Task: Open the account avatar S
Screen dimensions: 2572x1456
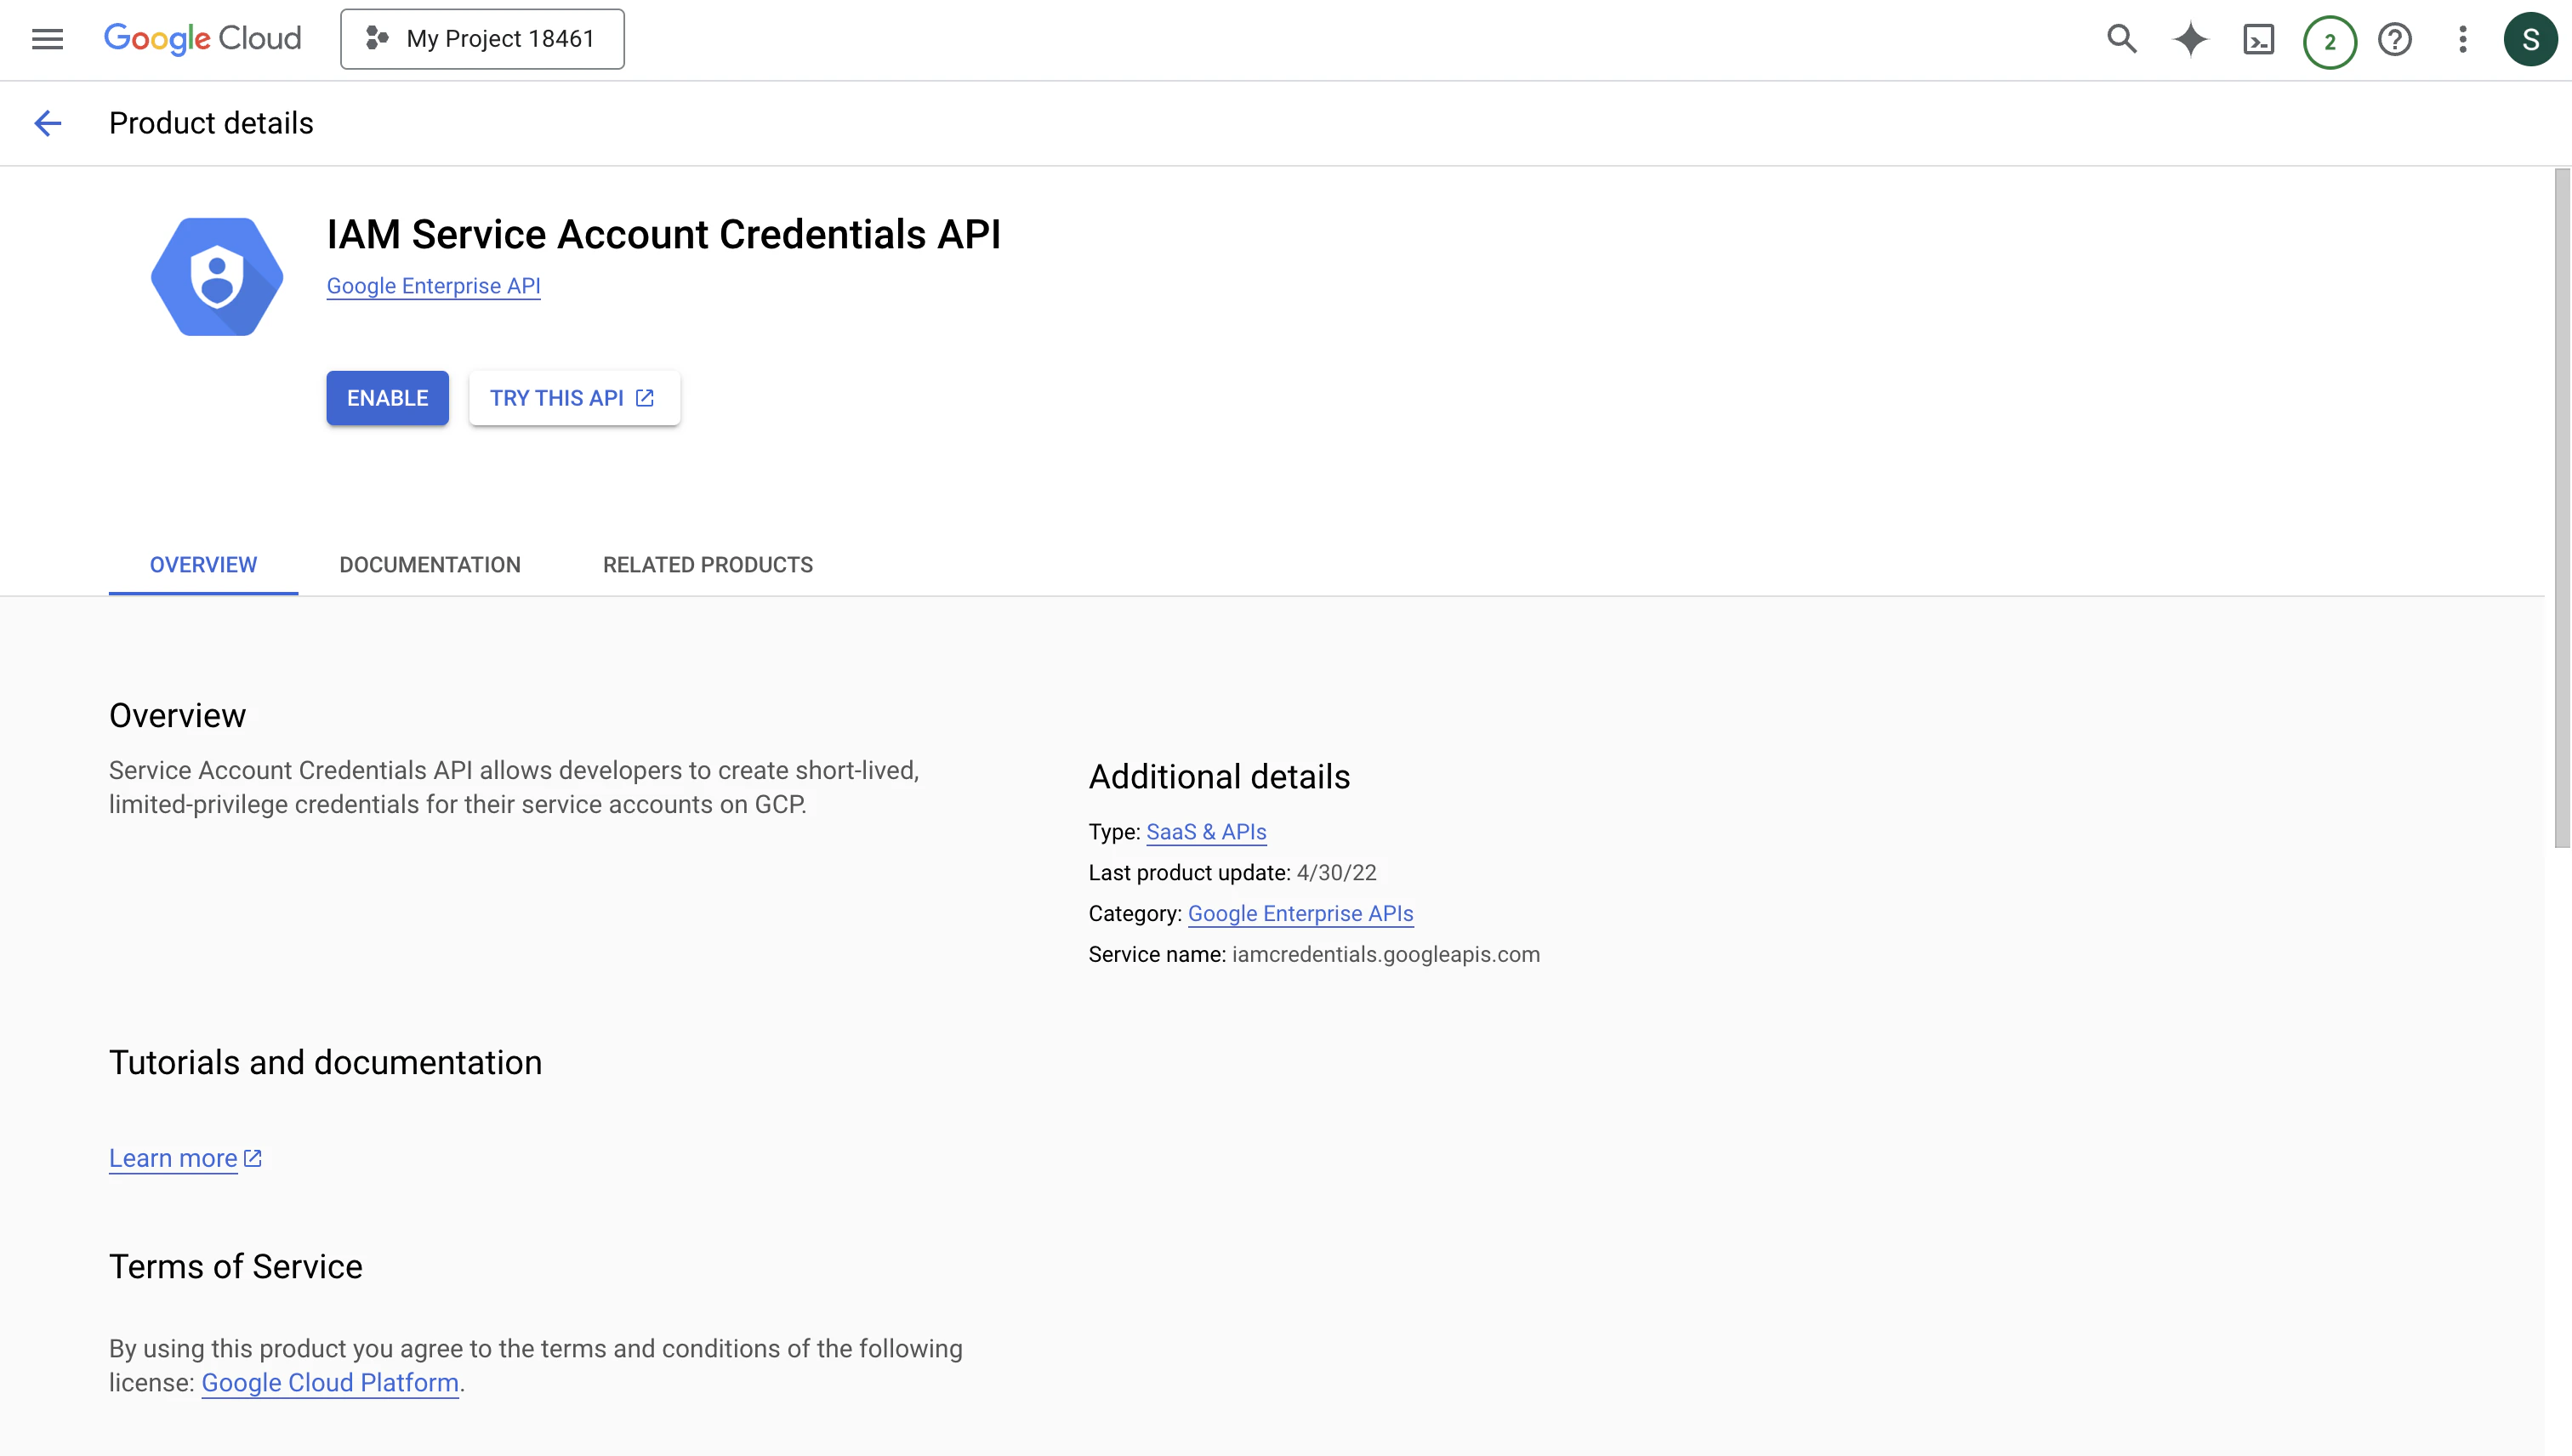Action: click(2530, 39)
